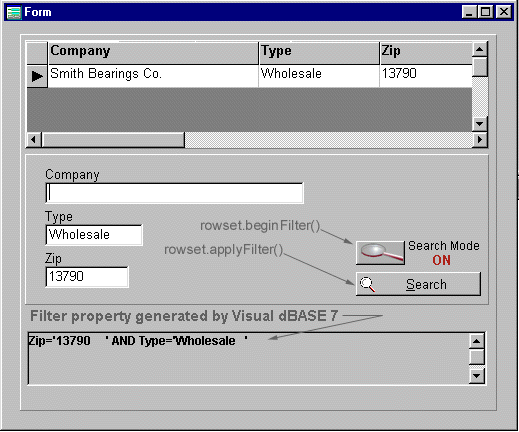Select the Smith Bearings Co. row indicator arrow
The image size is (519, 432).
37,76
